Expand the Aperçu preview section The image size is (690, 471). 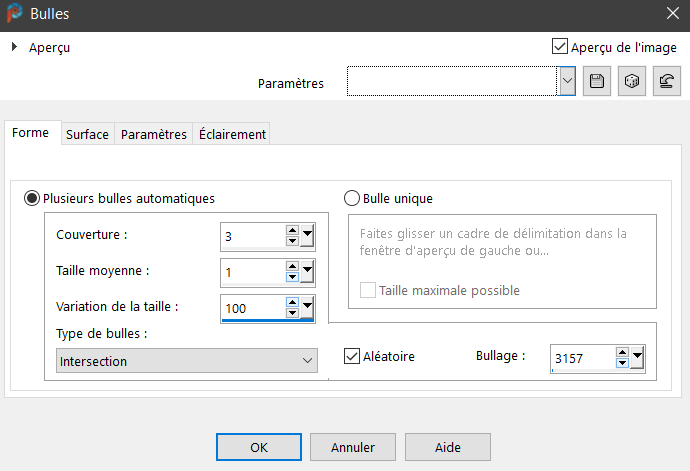coord(15,46)
